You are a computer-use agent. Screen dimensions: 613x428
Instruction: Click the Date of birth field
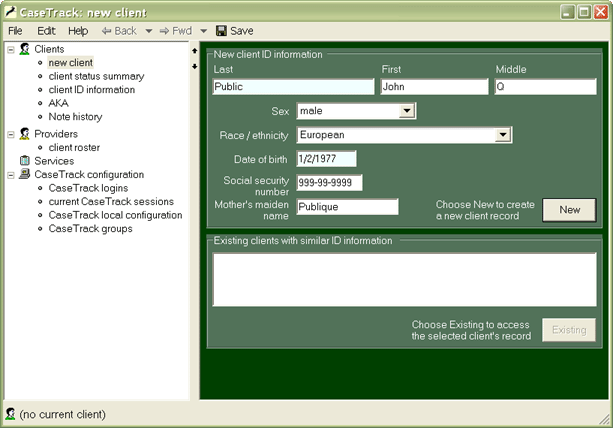(x=326, y=159)
